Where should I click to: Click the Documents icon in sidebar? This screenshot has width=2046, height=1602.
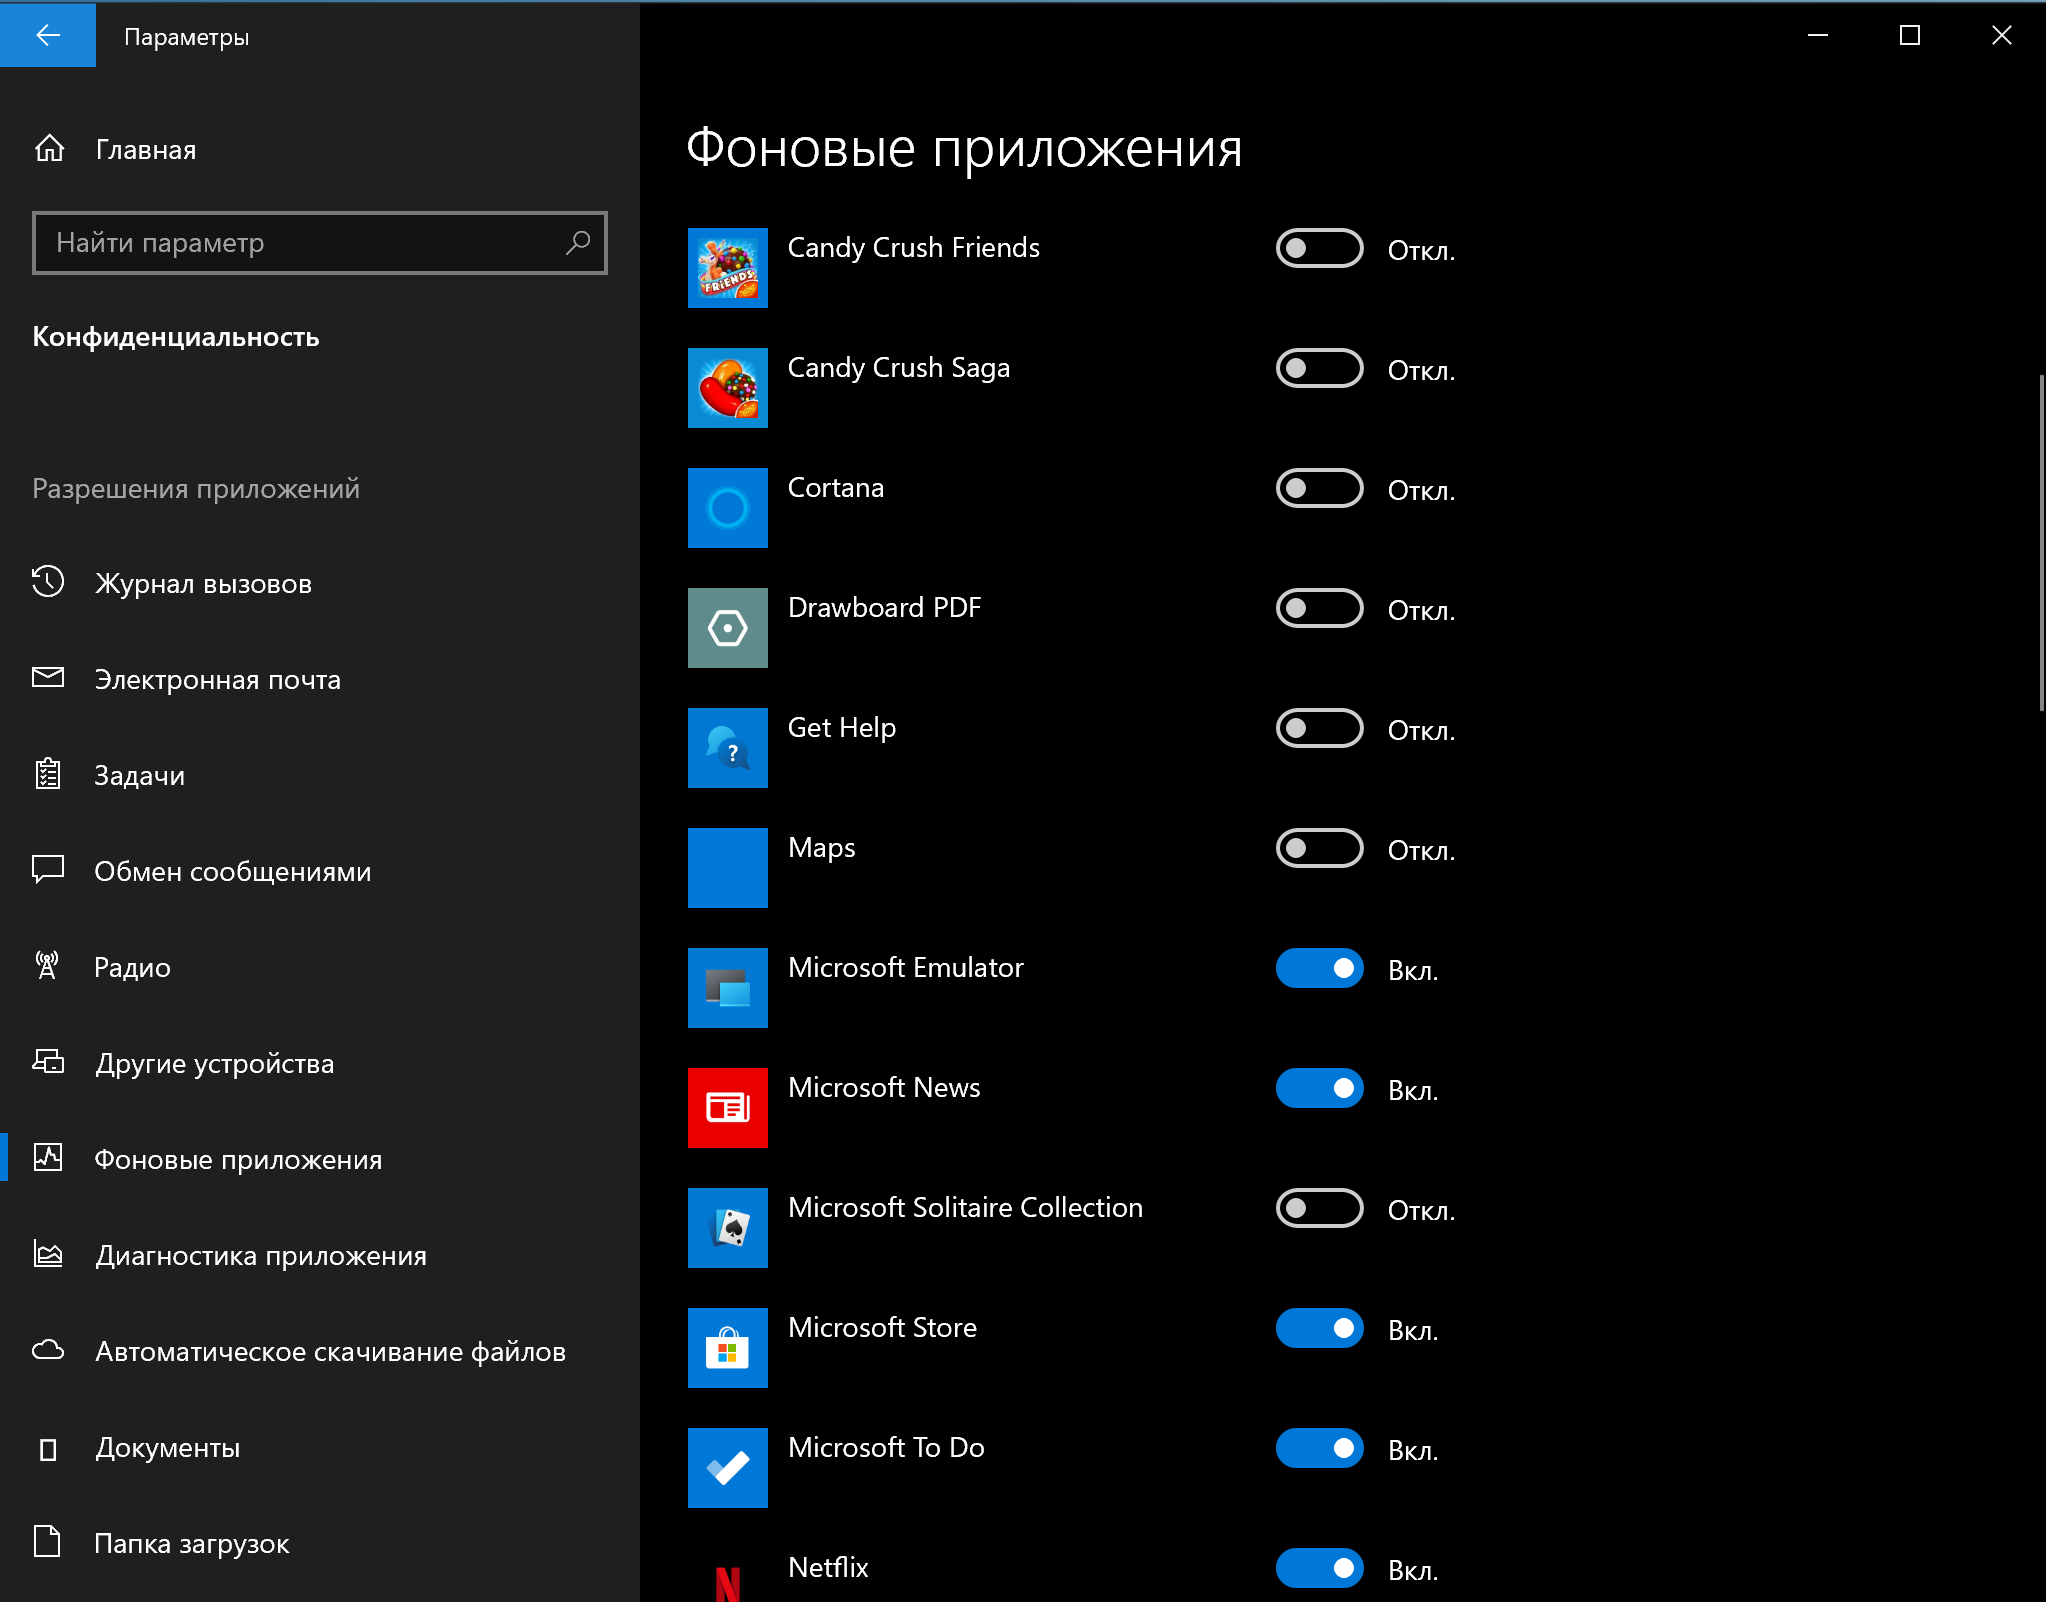48,1449
